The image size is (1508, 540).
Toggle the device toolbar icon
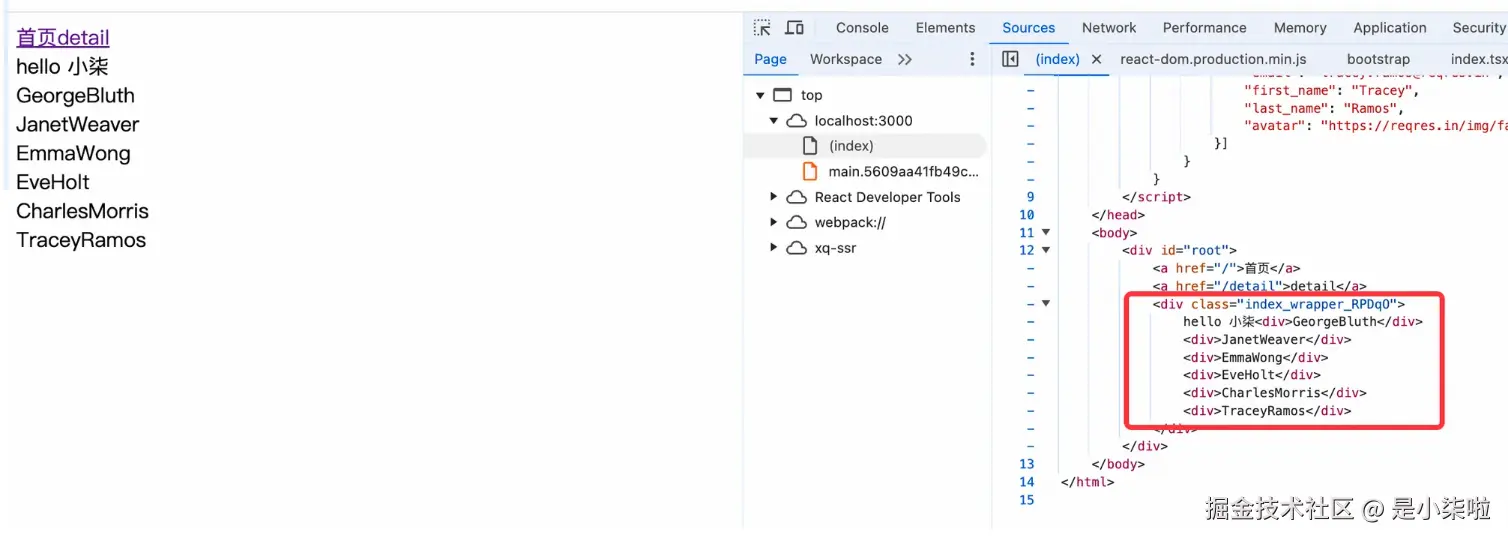pyautogui.click(x=795, y=28)
